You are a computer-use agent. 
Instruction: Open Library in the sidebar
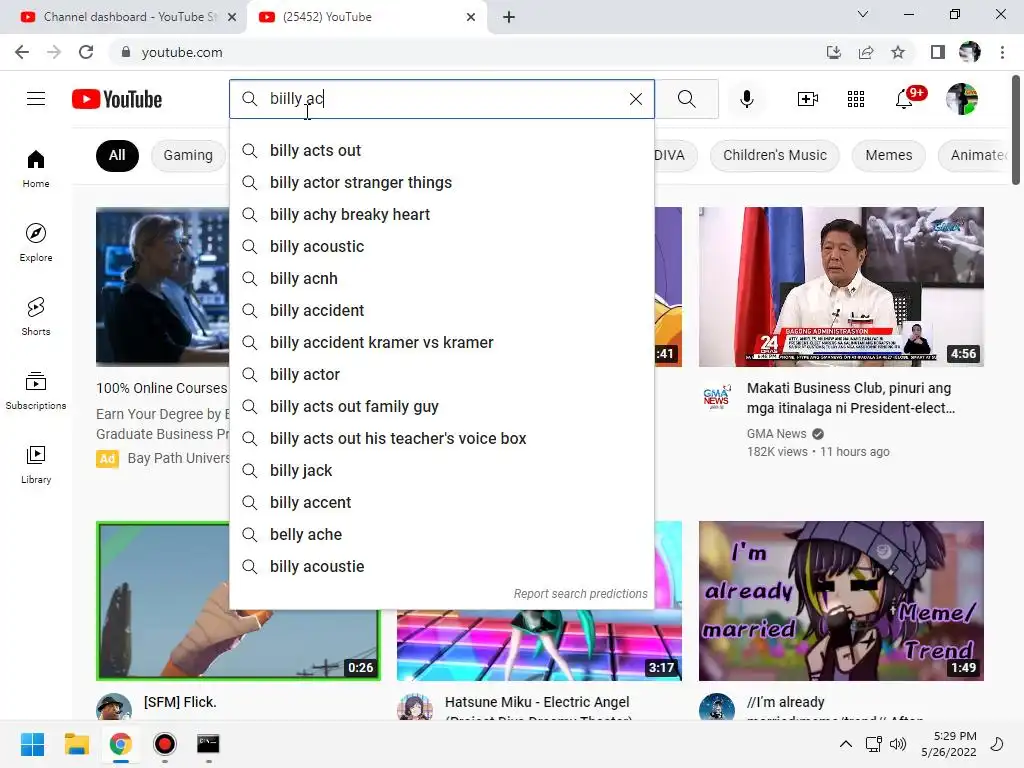tap(36, 464)
